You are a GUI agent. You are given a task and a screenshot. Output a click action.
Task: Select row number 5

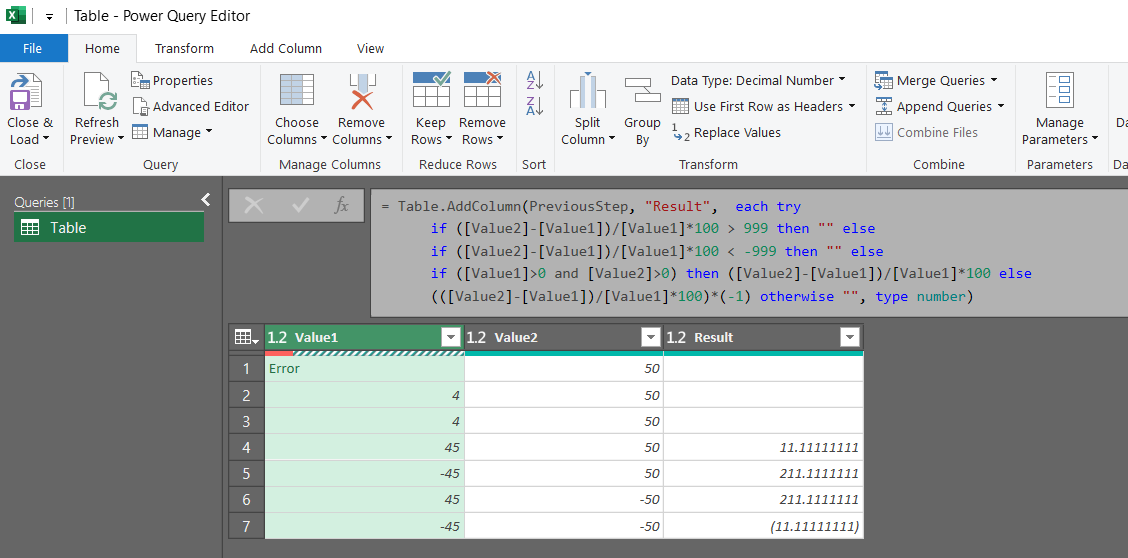(247, 473)
